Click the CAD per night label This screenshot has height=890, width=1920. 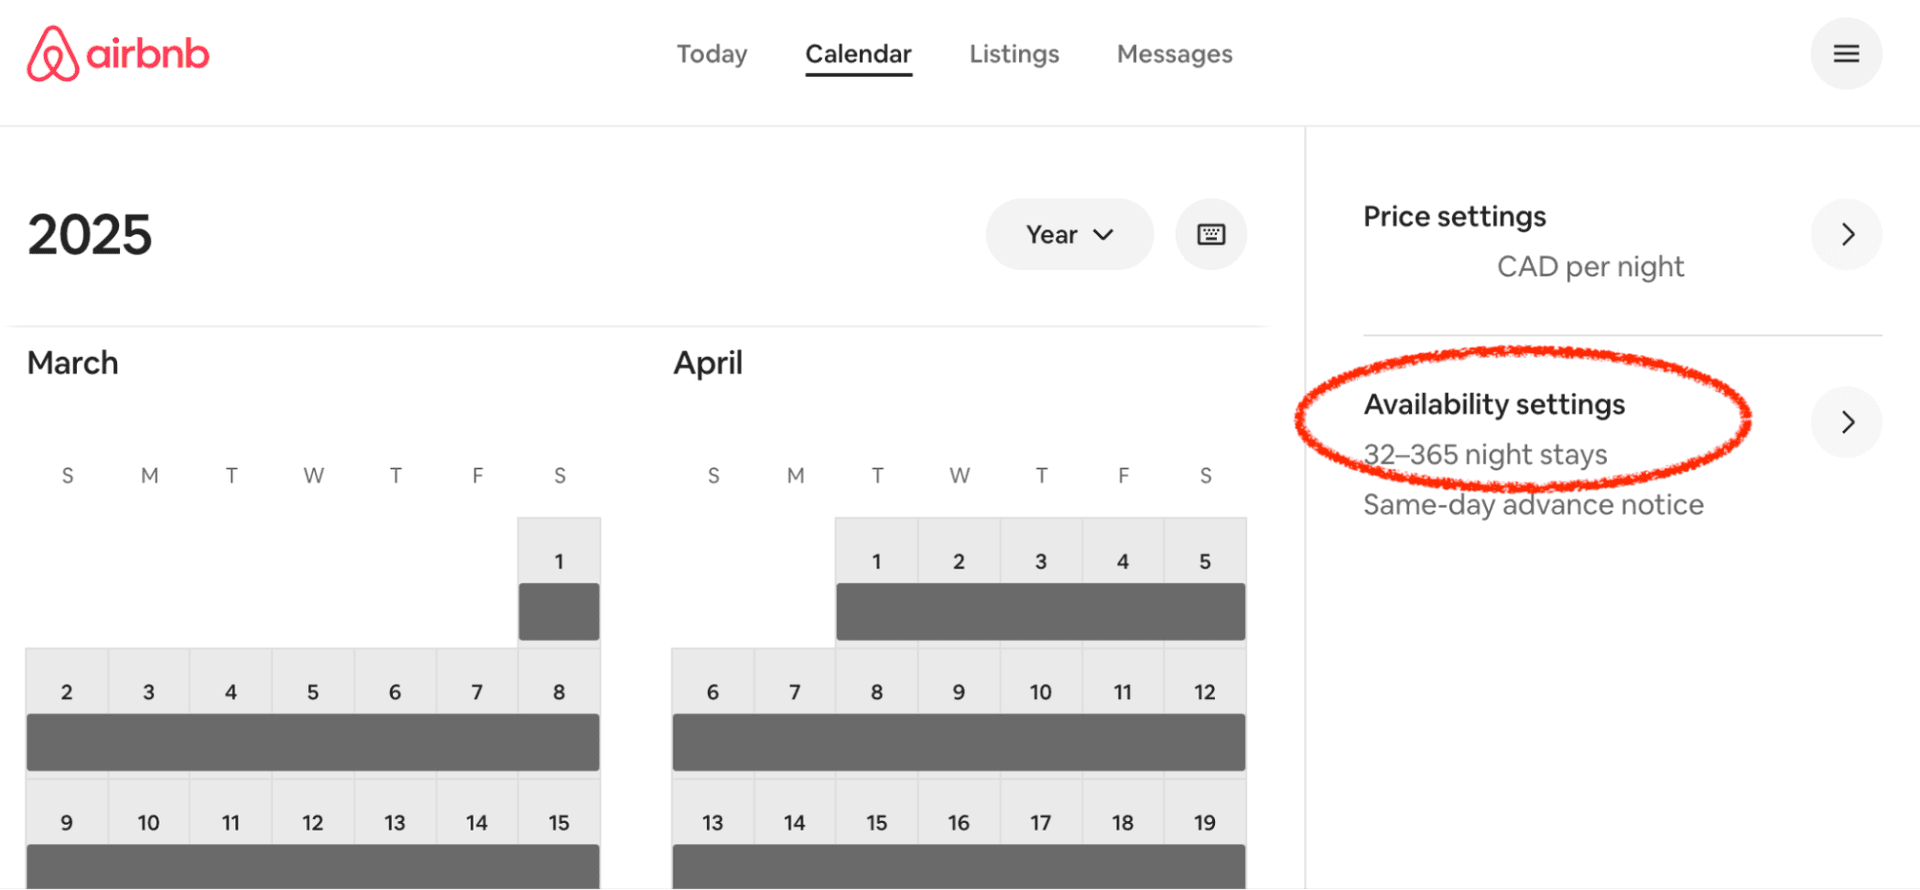(x=1590, y=267)
